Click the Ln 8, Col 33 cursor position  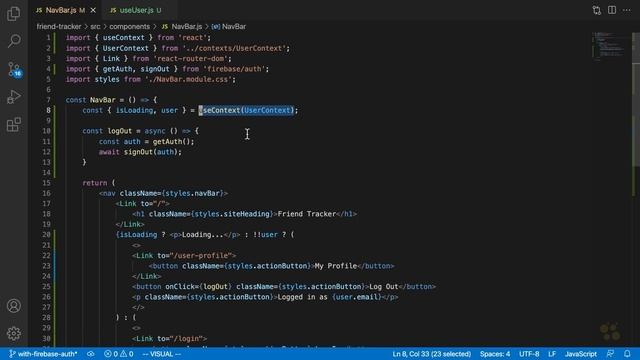point(431,354)
